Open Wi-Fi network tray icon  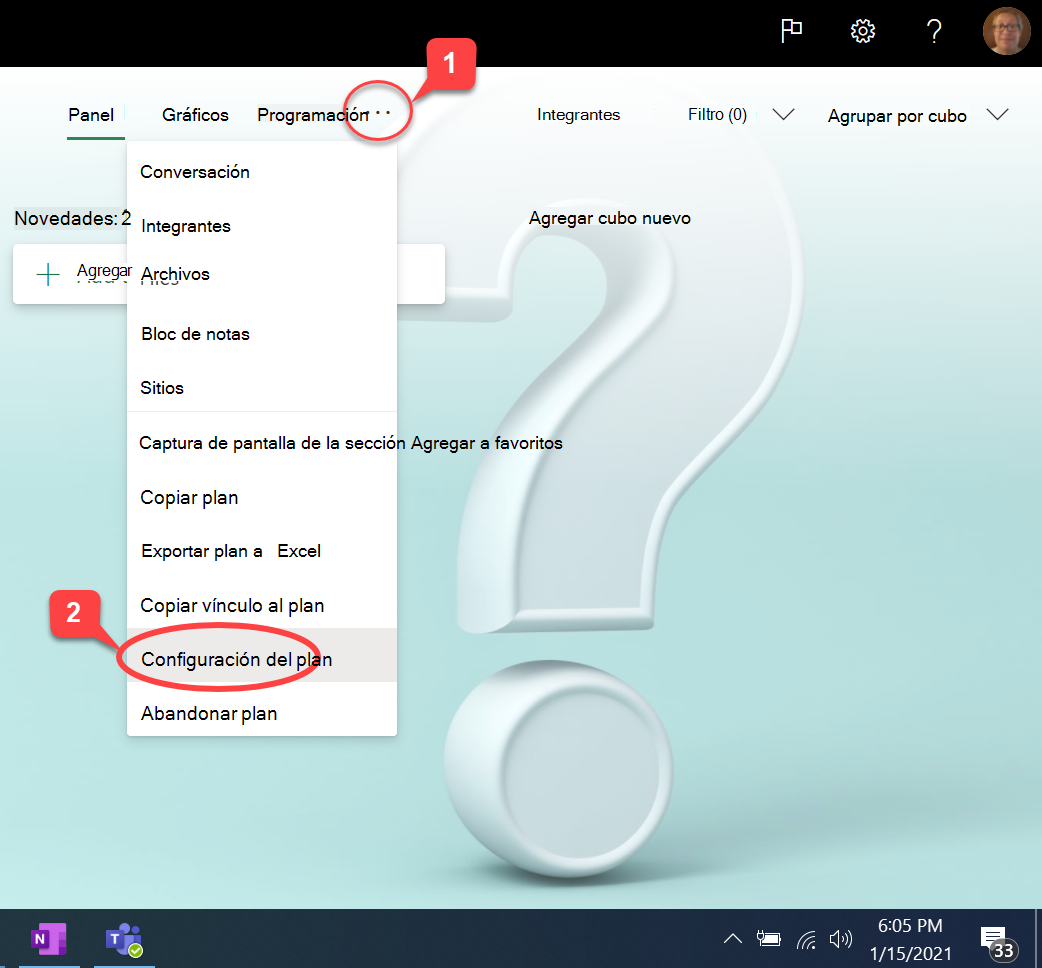click(x=806, y=939)
